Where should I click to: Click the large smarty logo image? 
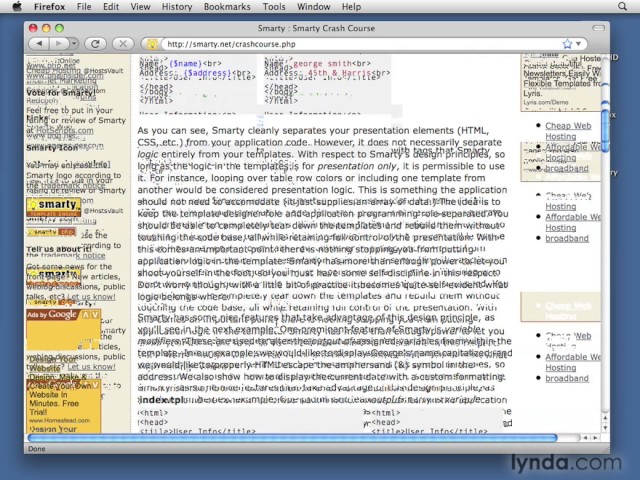point(53,206)
